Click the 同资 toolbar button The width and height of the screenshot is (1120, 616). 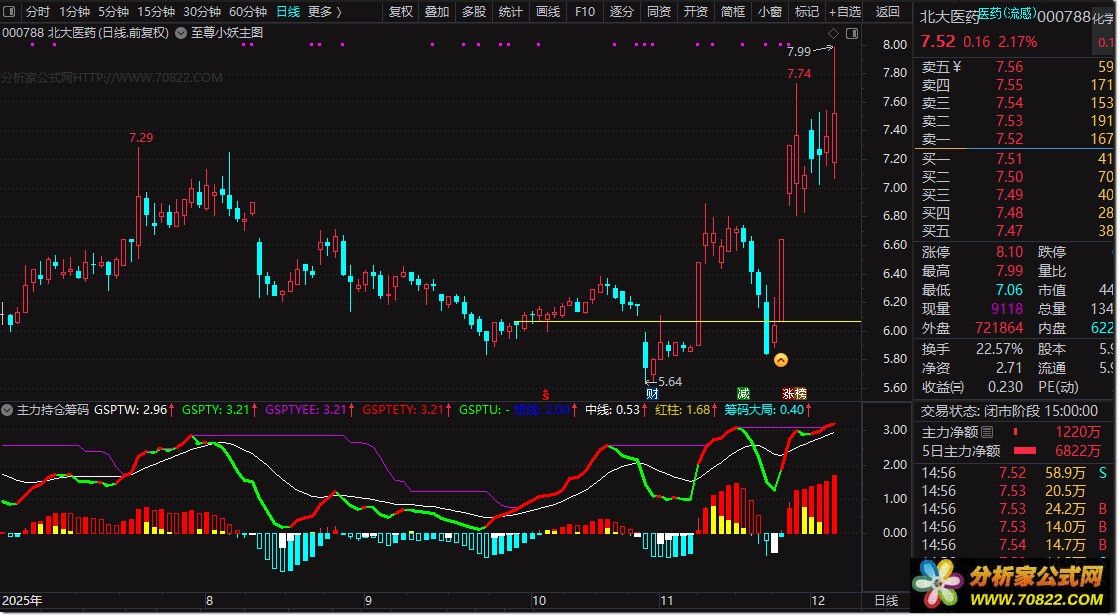point(659,11)
